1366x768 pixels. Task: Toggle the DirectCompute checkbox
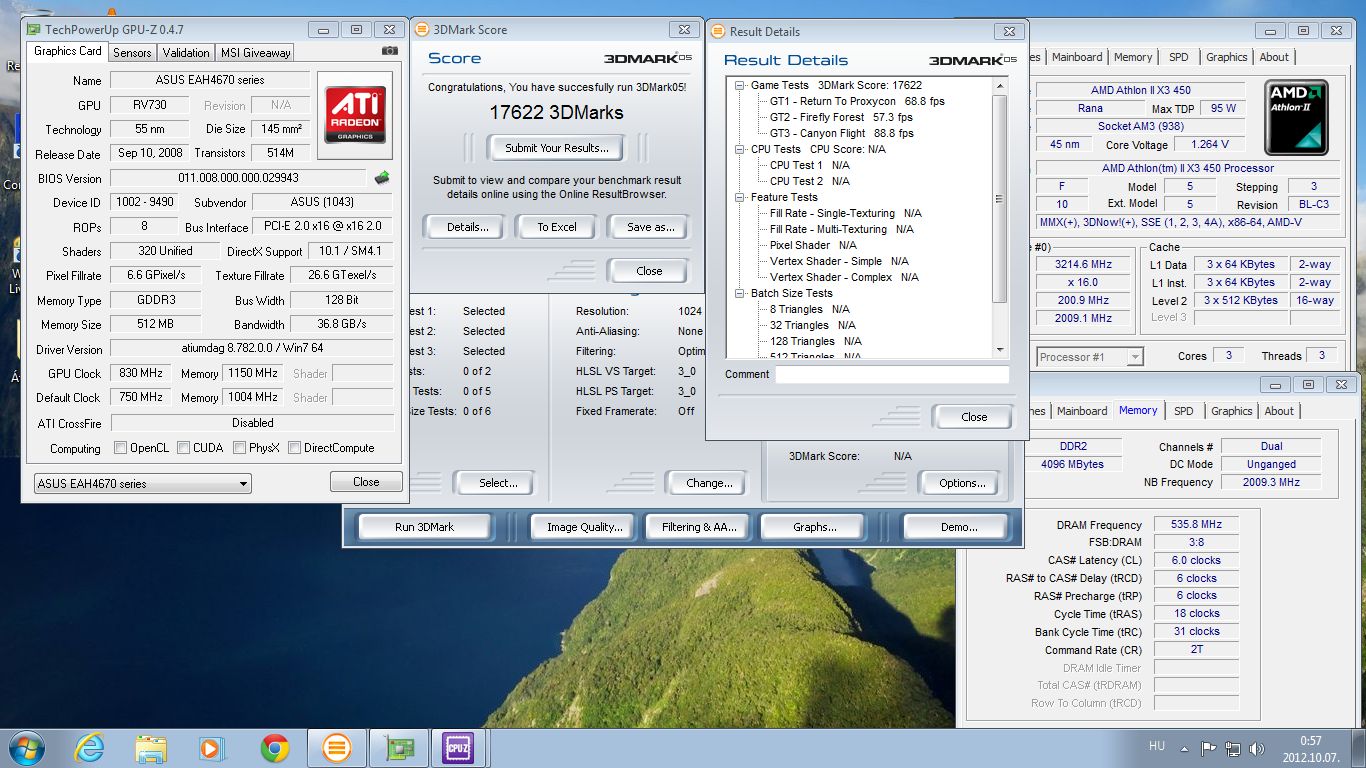coord(294,448)
